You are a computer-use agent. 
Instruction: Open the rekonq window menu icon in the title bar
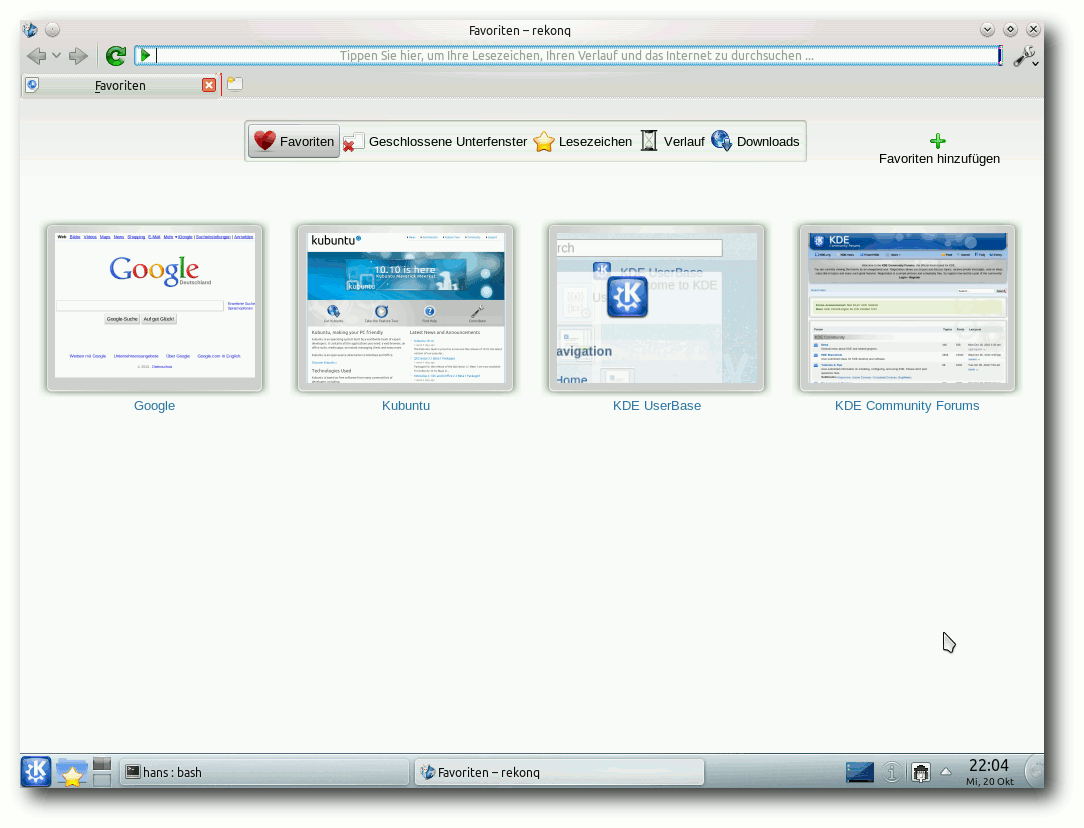[30, 30]
